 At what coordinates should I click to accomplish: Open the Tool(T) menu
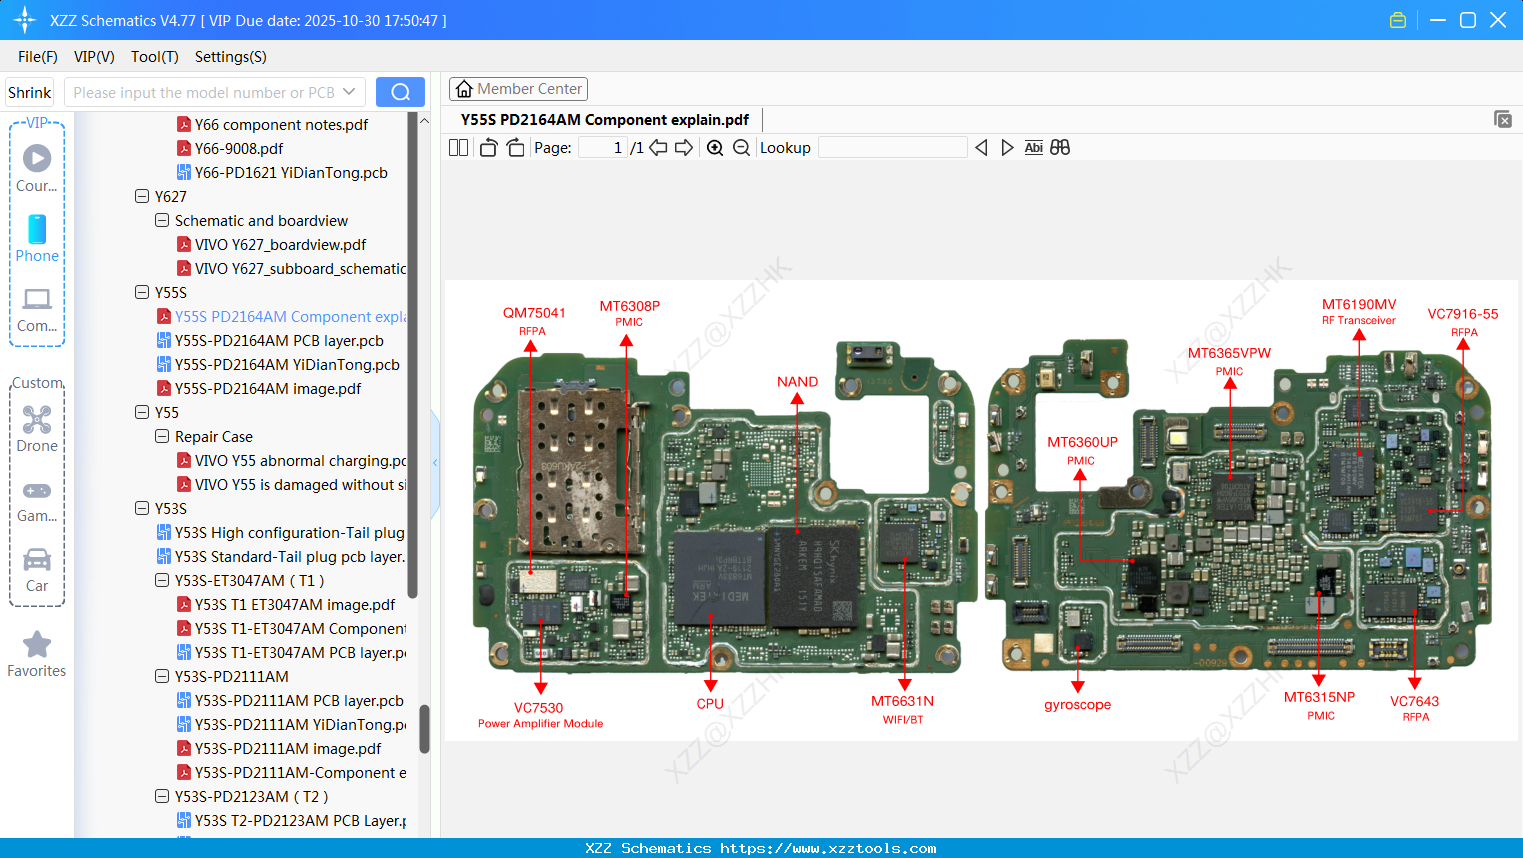154,57
